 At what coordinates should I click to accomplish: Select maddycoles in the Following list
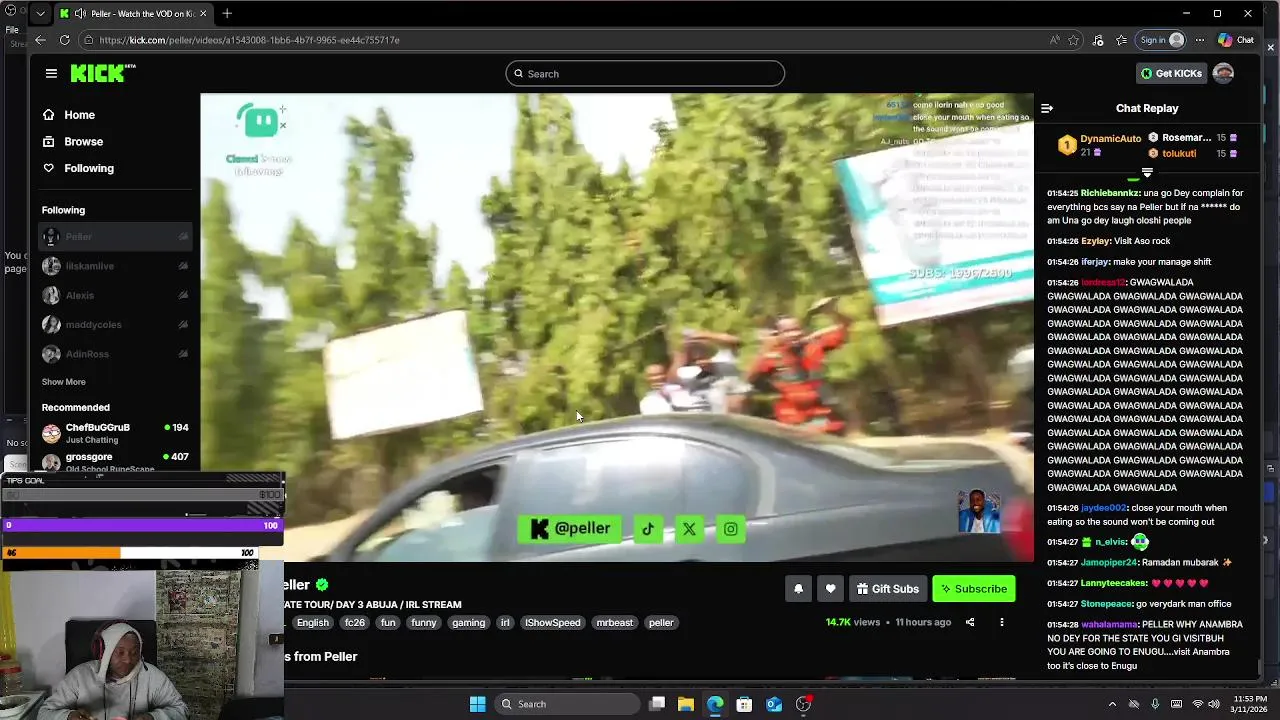click(x=115, y=325)
